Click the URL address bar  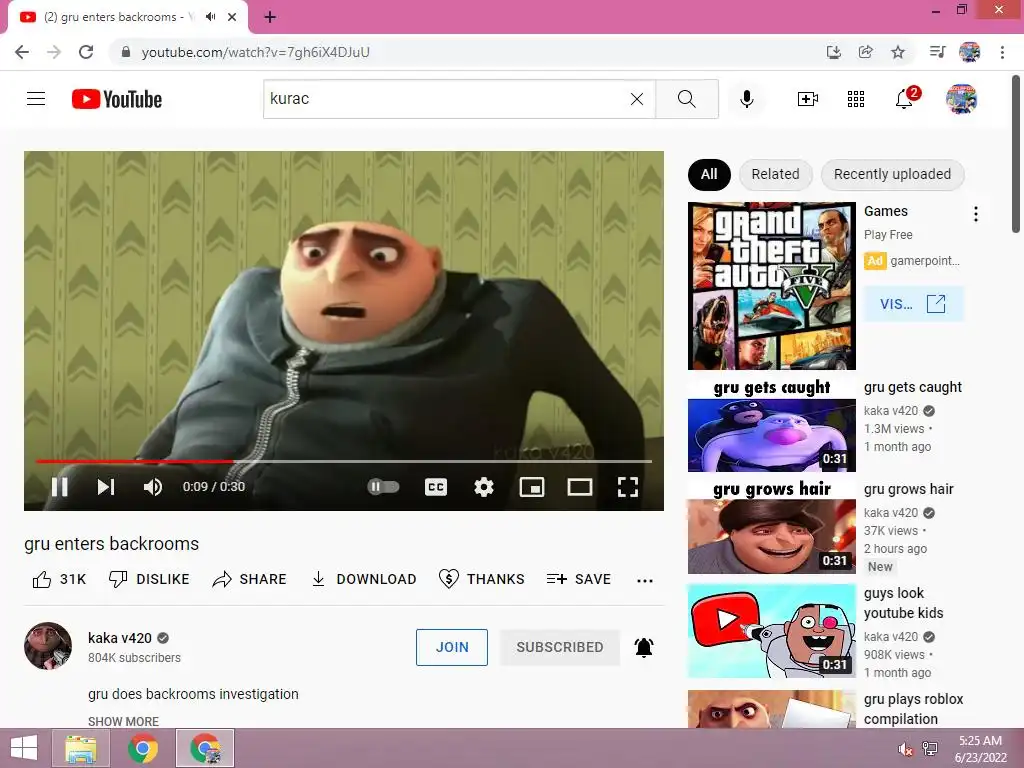tap(470, 52)
